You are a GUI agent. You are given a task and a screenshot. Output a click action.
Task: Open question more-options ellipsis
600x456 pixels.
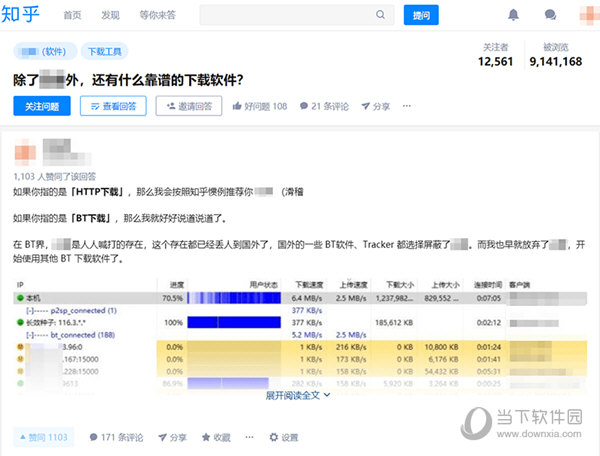(x=407, y=106)
